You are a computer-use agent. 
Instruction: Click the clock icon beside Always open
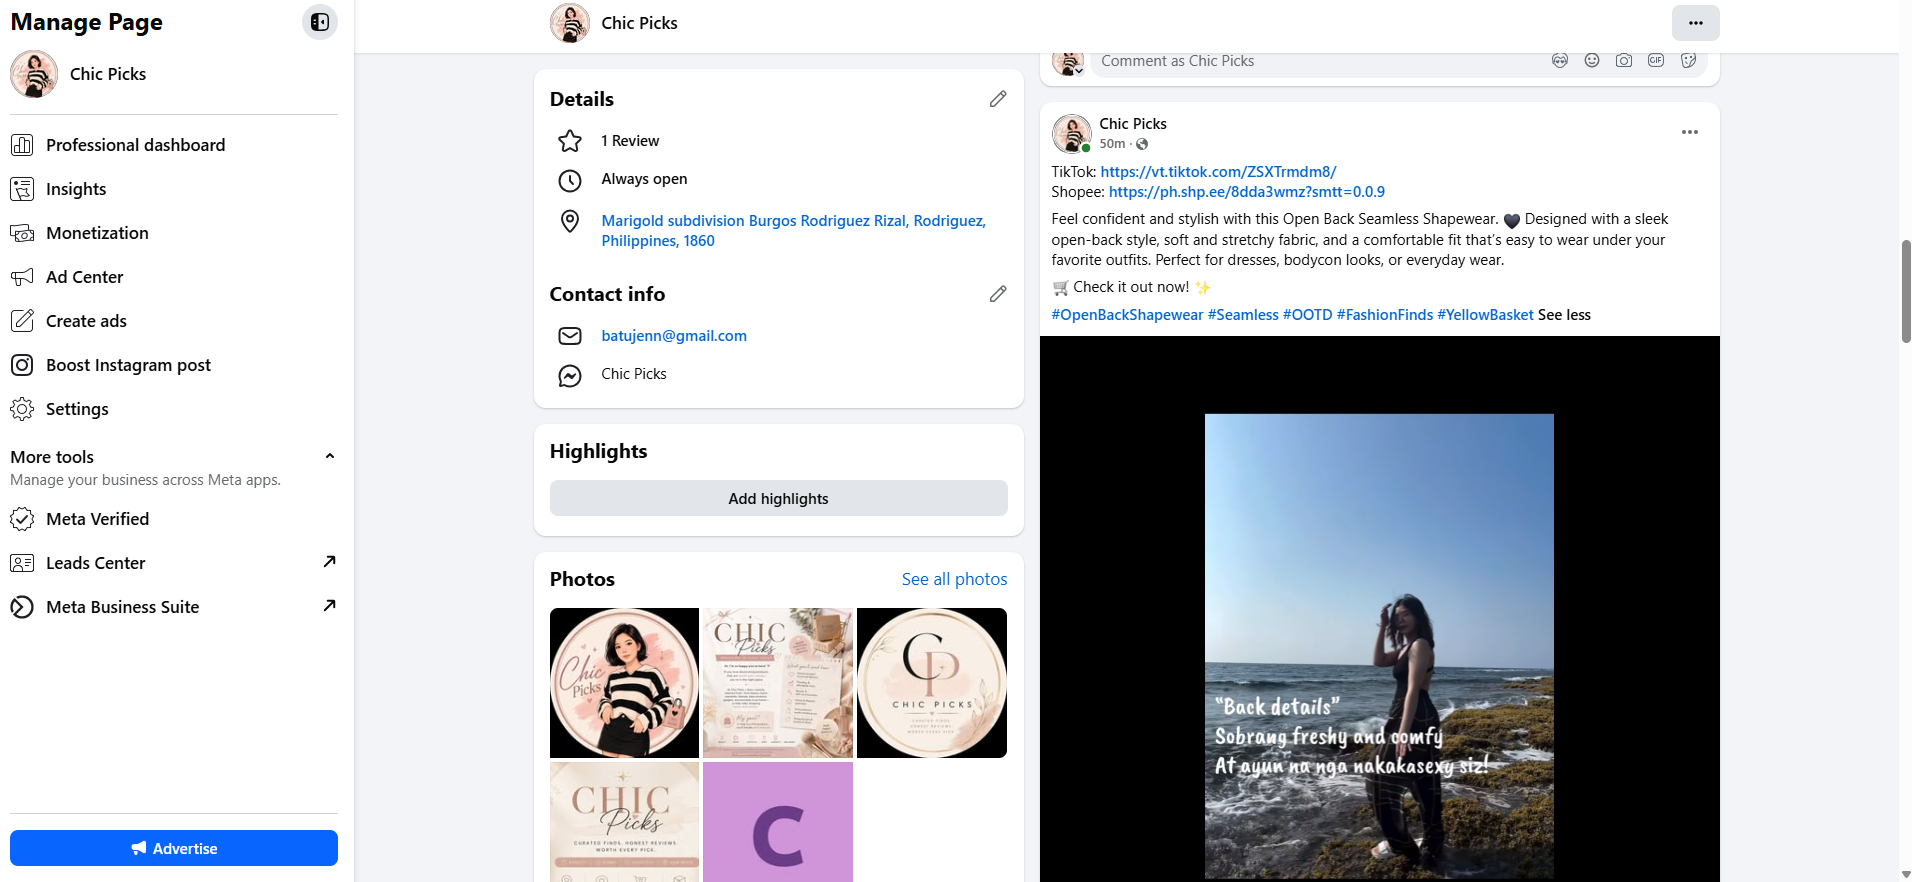point(570,180)
